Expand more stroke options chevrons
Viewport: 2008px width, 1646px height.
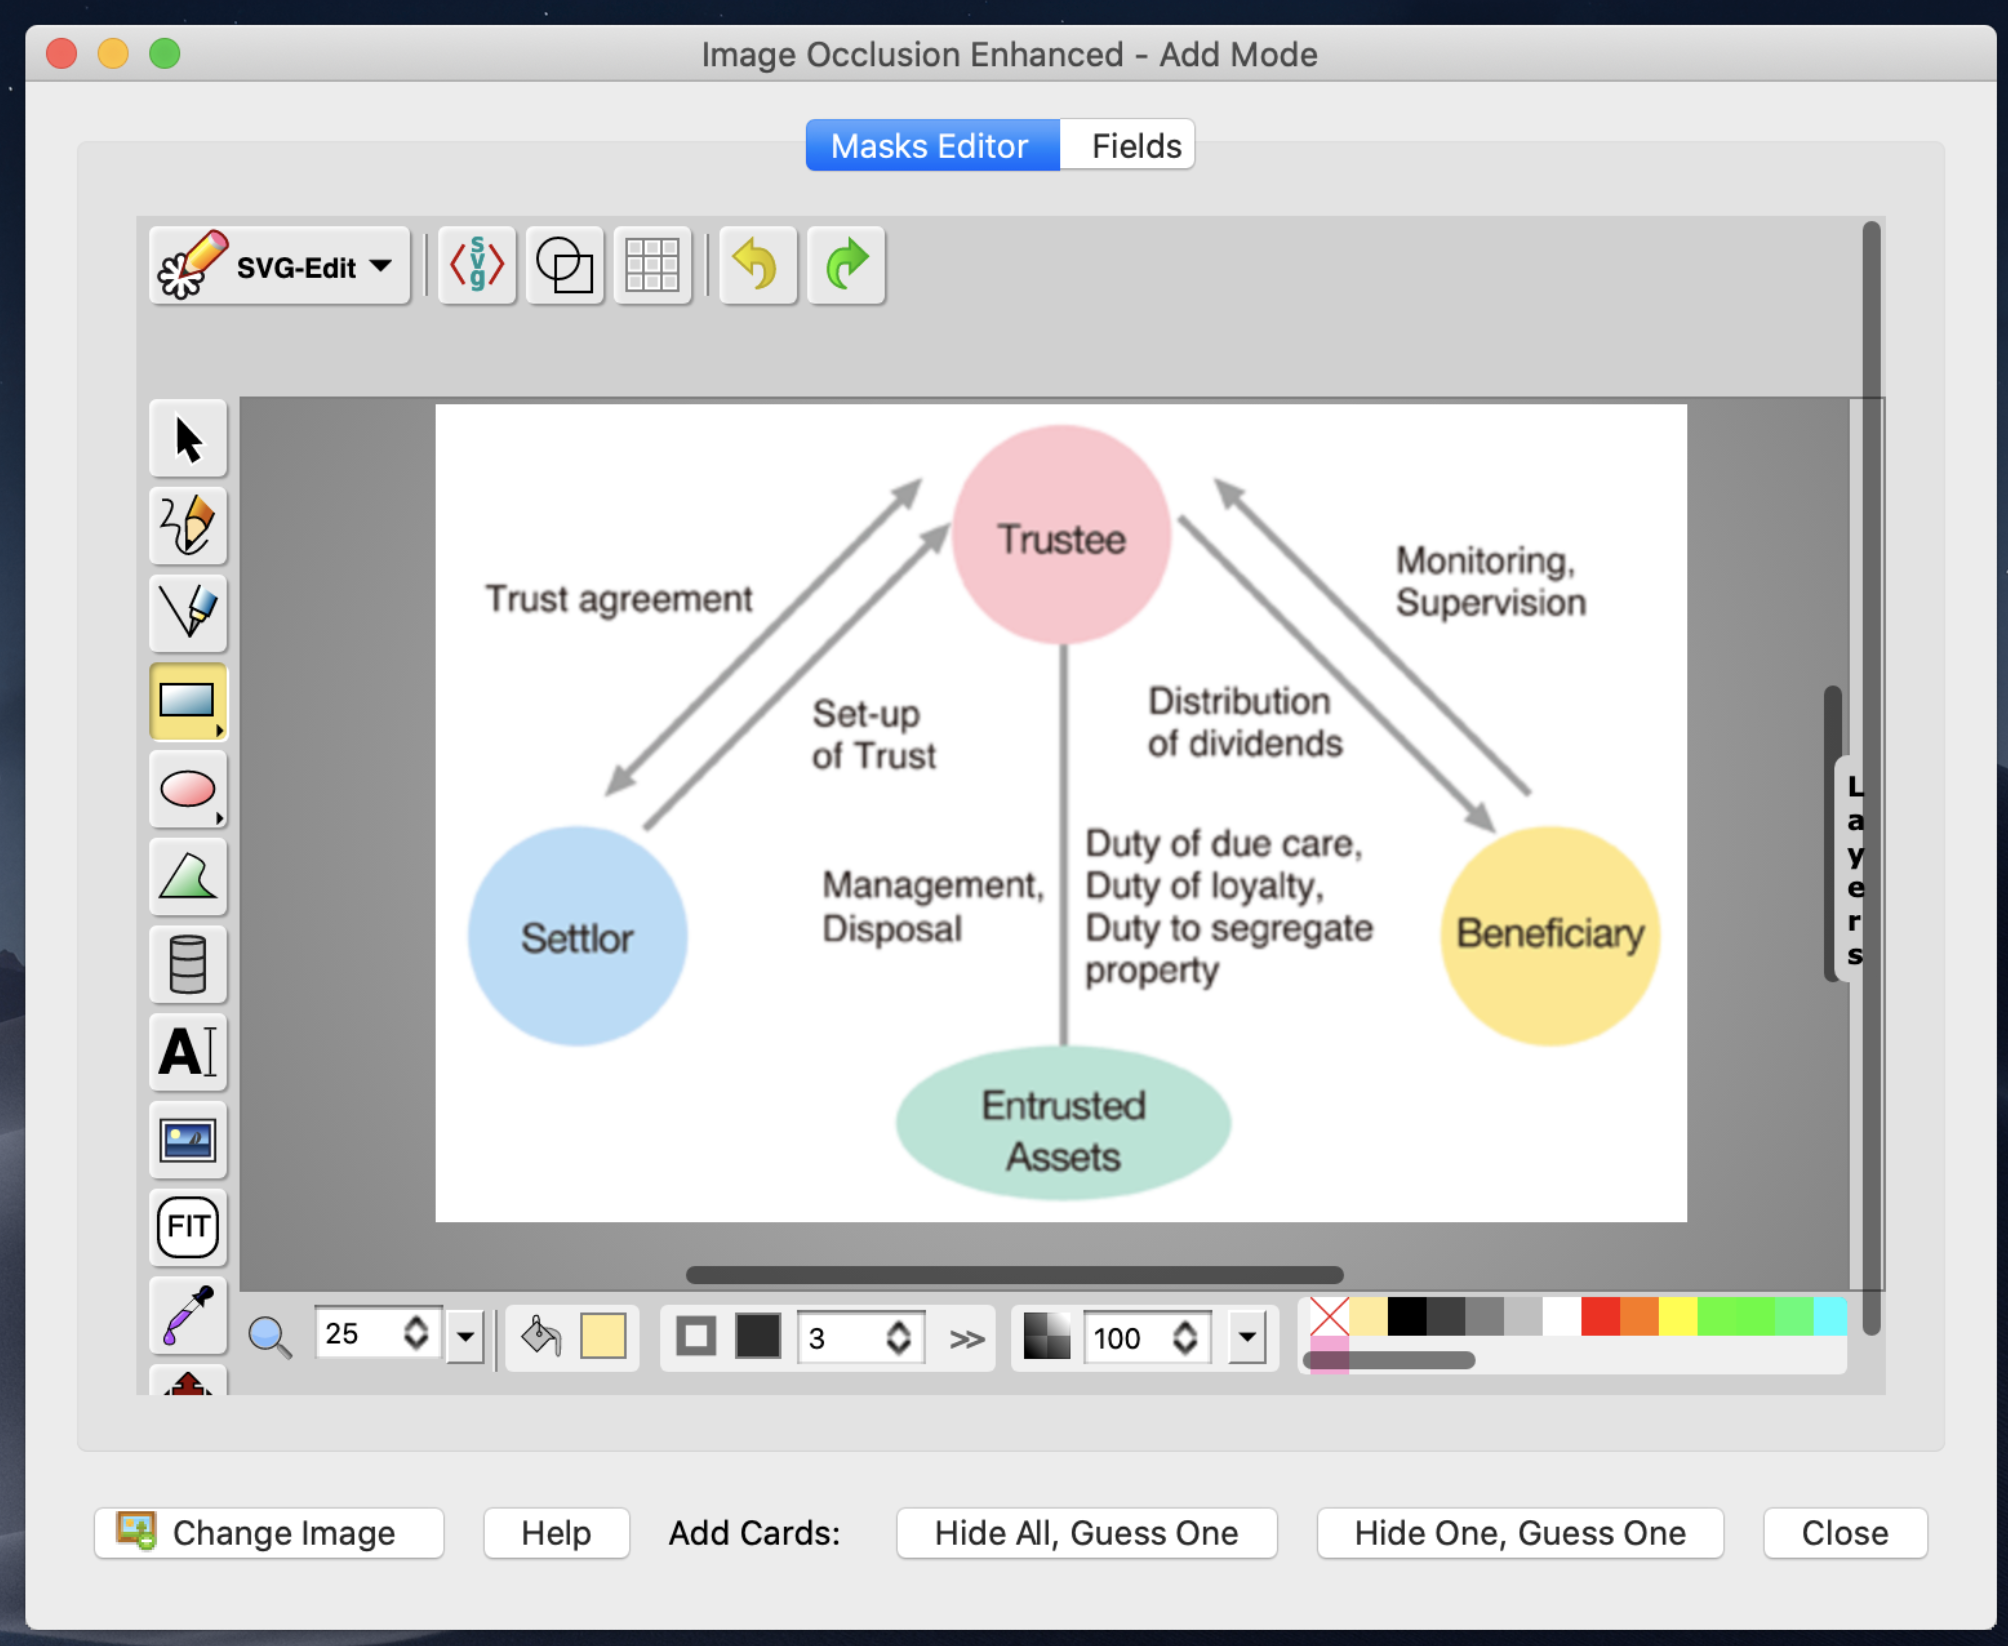[x=967, y=1338]
